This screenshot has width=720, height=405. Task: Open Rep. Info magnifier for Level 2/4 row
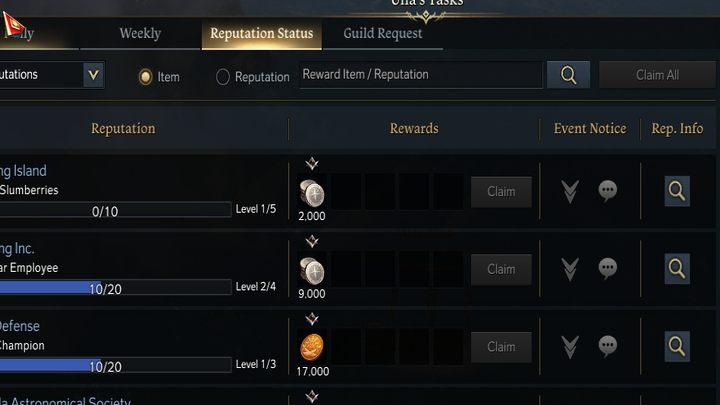[x=677, y=269]
